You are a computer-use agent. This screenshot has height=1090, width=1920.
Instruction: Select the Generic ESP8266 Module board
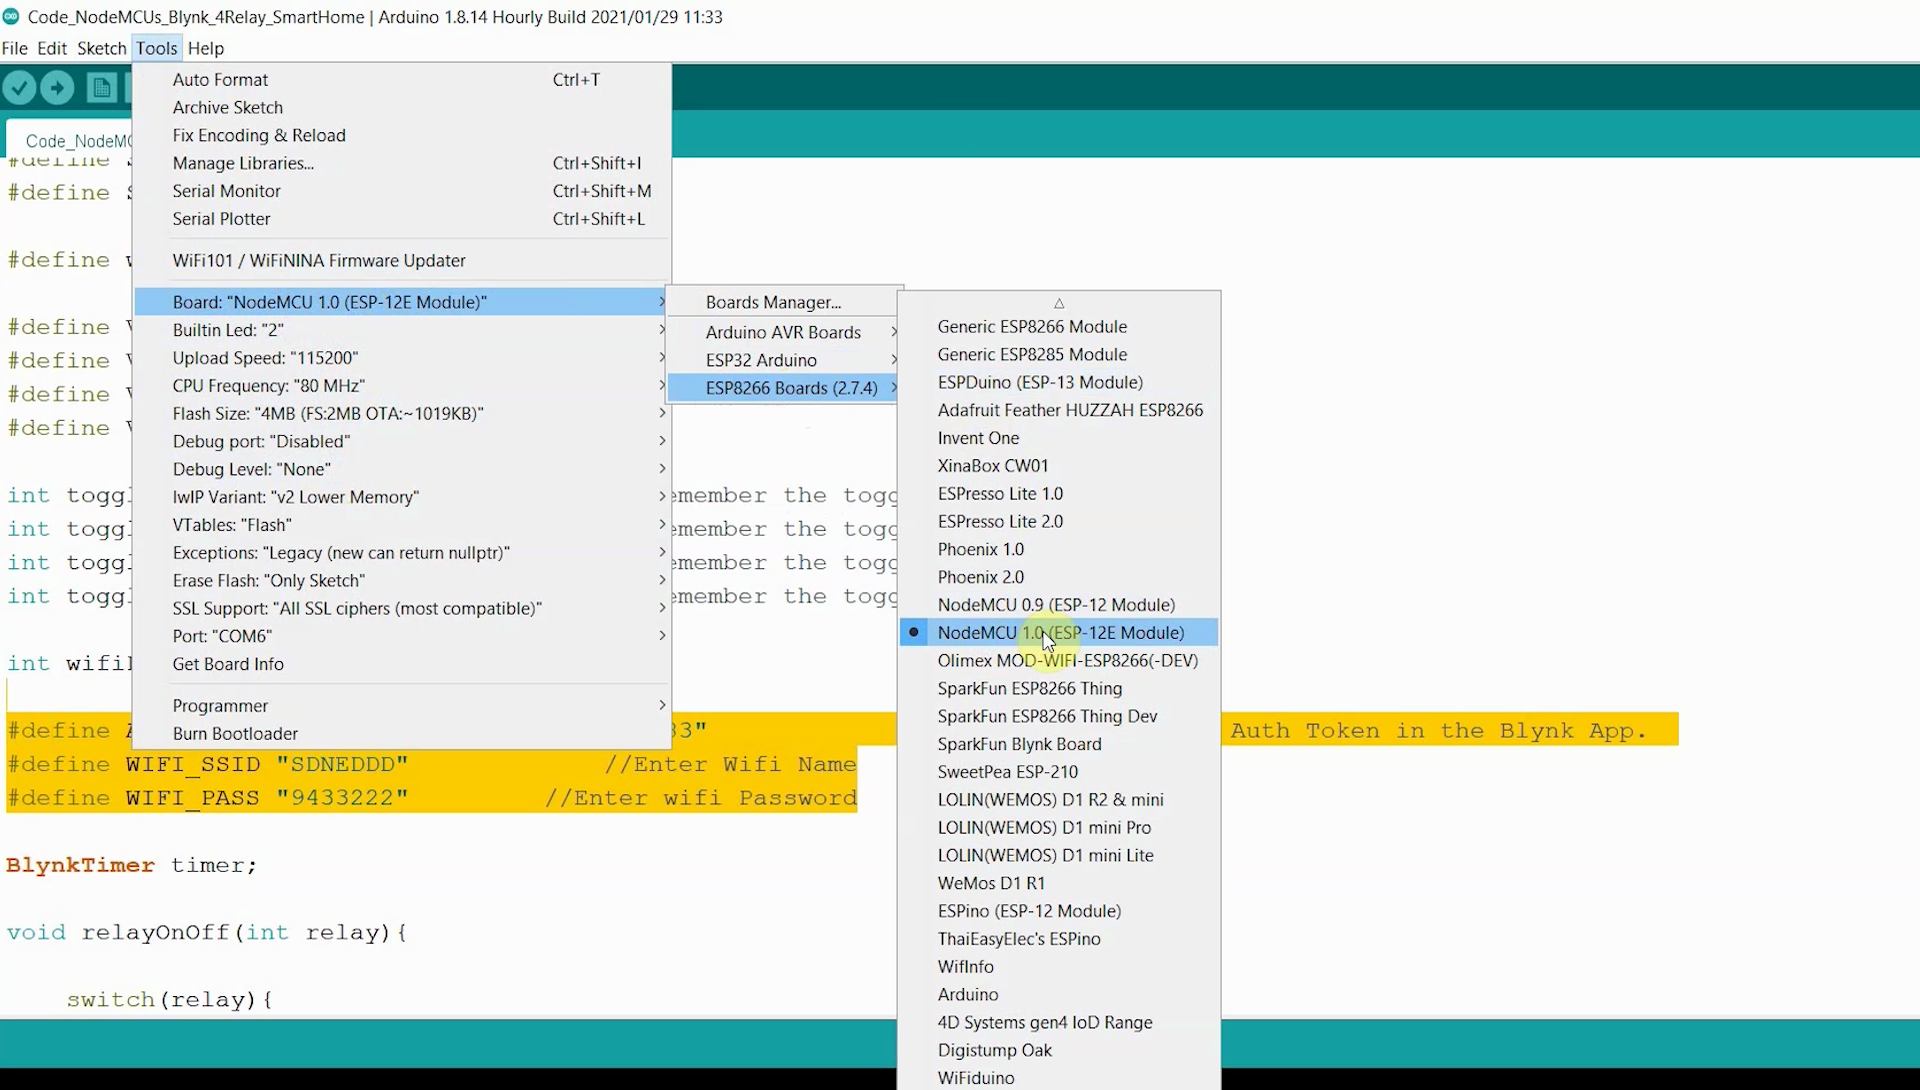point(1031,326)
